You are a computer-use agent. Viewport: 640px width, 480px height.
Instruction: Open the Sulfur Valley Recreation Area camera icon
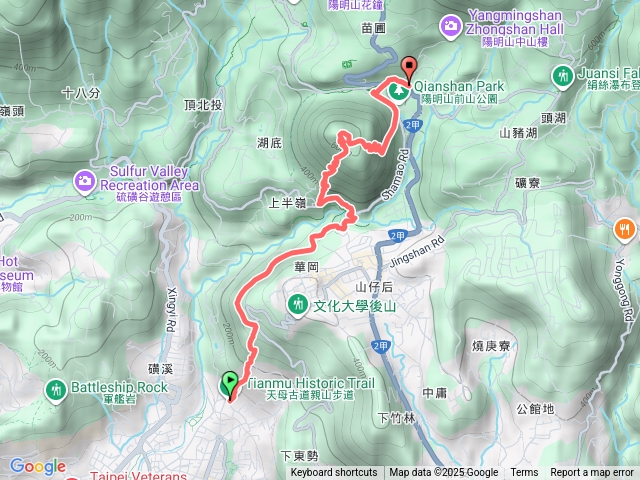click(x=85, y=182)
